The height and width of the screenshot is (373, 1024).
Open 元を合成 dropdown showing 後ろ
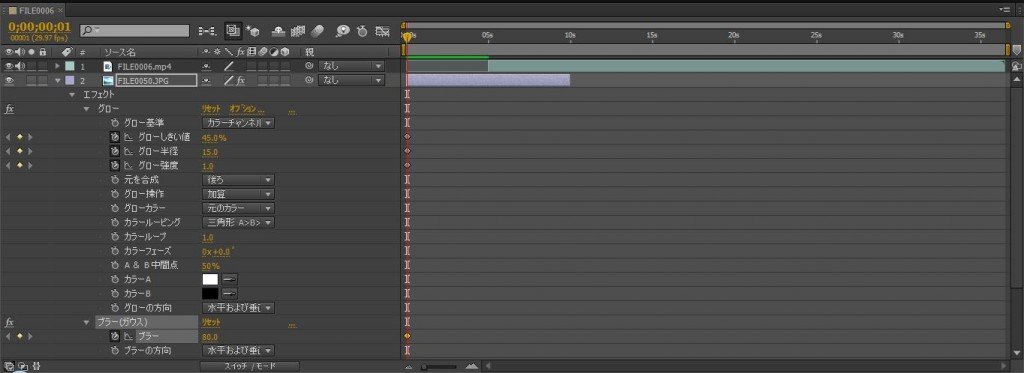point(238,180)
